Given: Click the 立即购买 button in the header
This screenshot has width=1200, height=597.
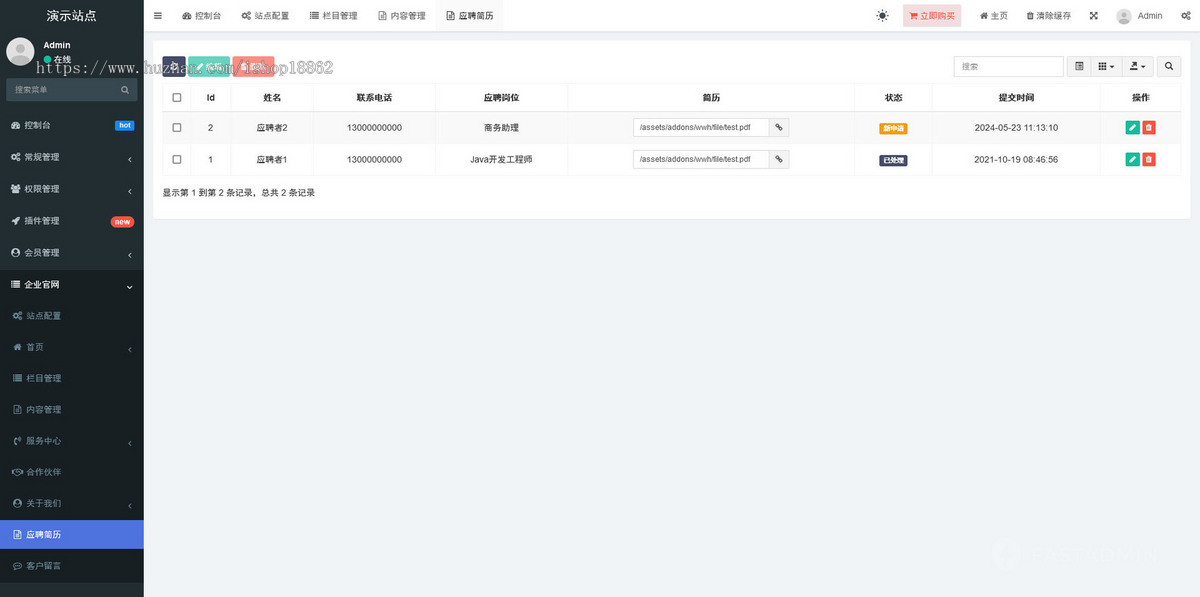Looking at the screenshot, I should pyautogui.click(x=931, y=15).
